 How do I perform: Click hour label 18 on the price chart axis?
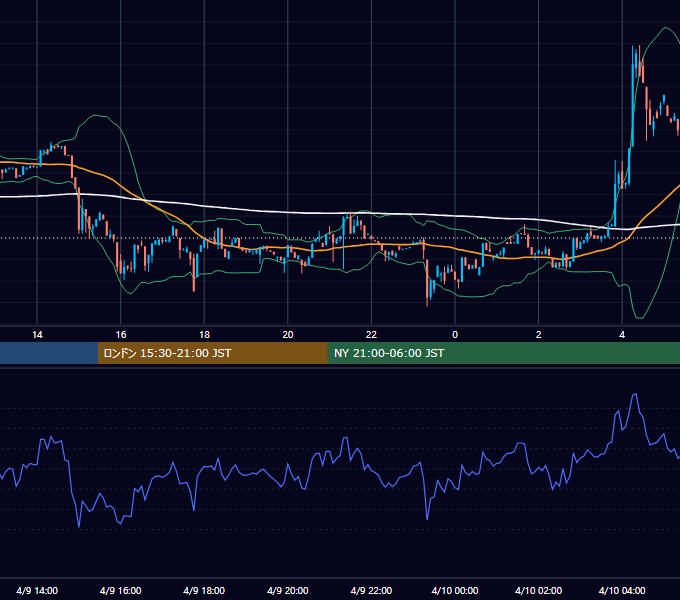[204, 335]
